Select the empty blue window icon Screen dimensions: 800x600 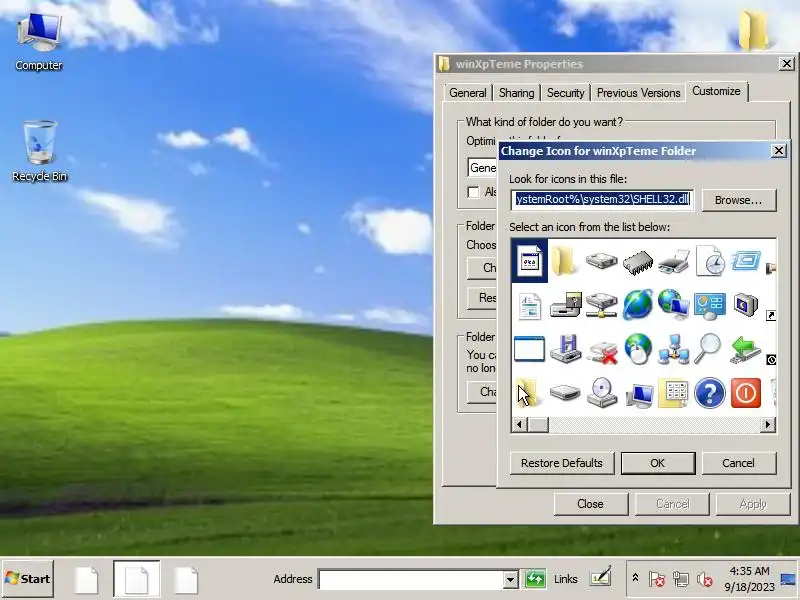coord(529,349)
